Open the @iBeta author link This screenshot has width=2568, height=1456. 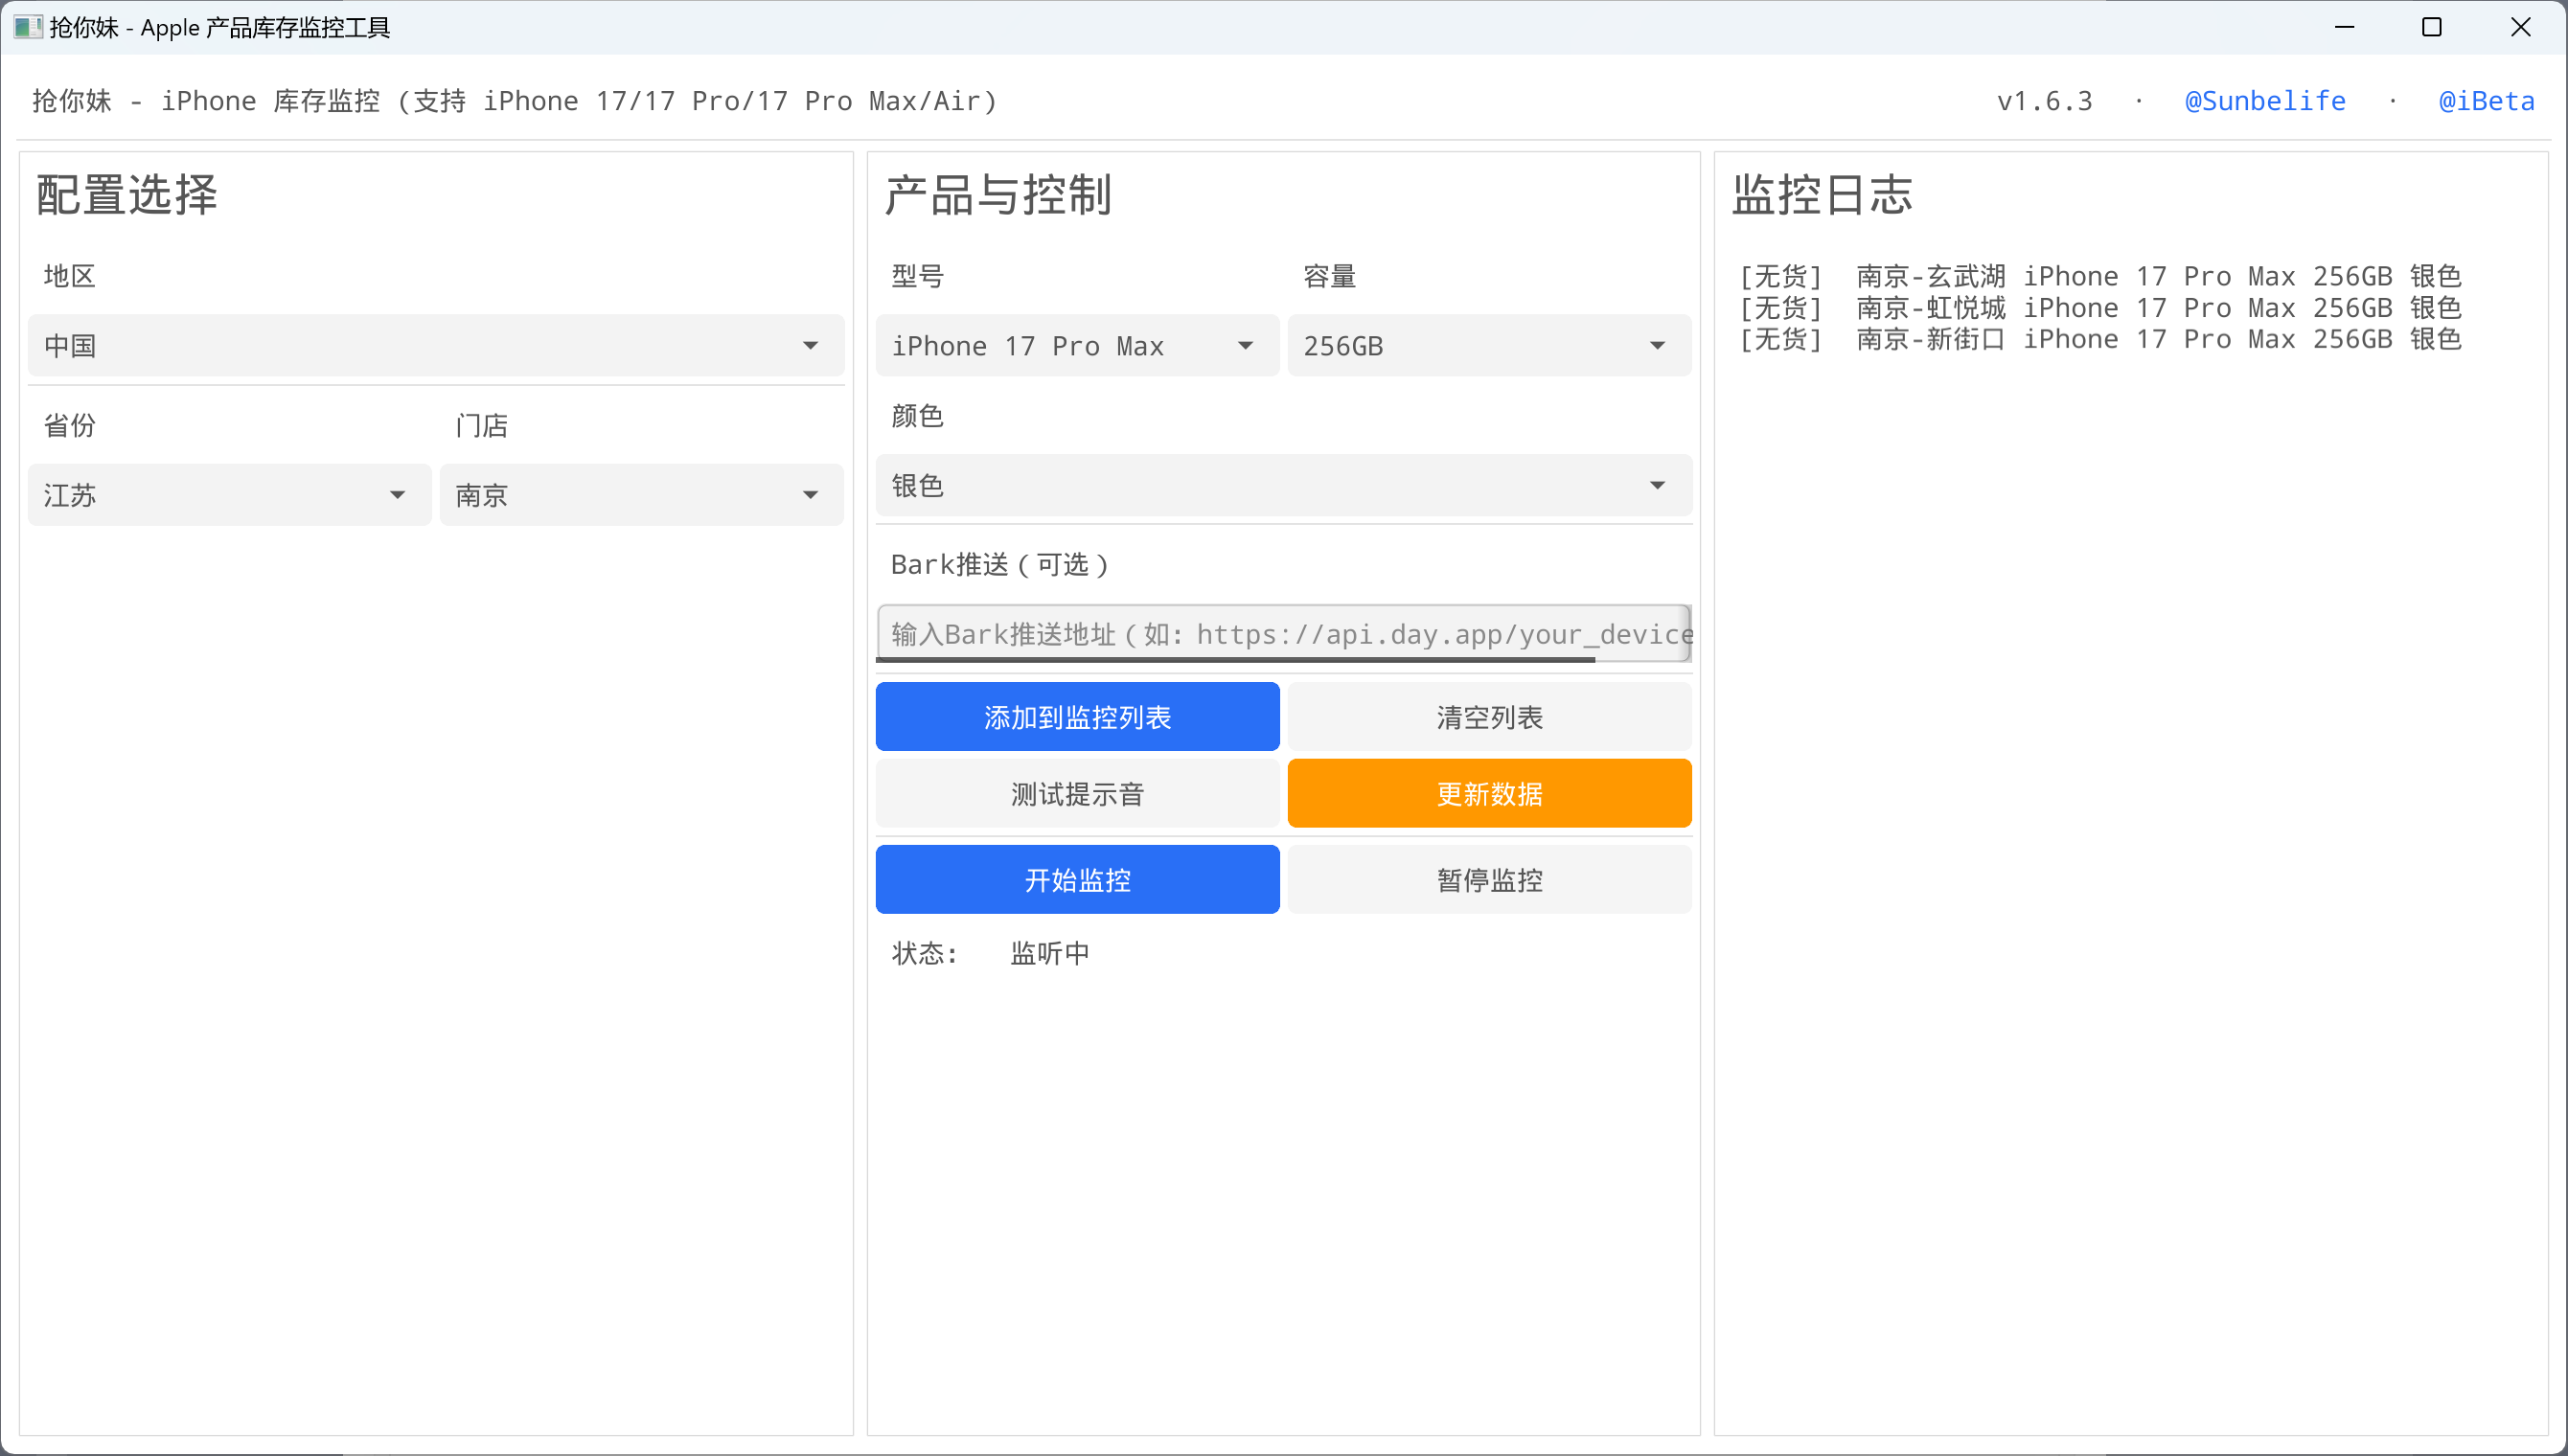coord(2485,101)
